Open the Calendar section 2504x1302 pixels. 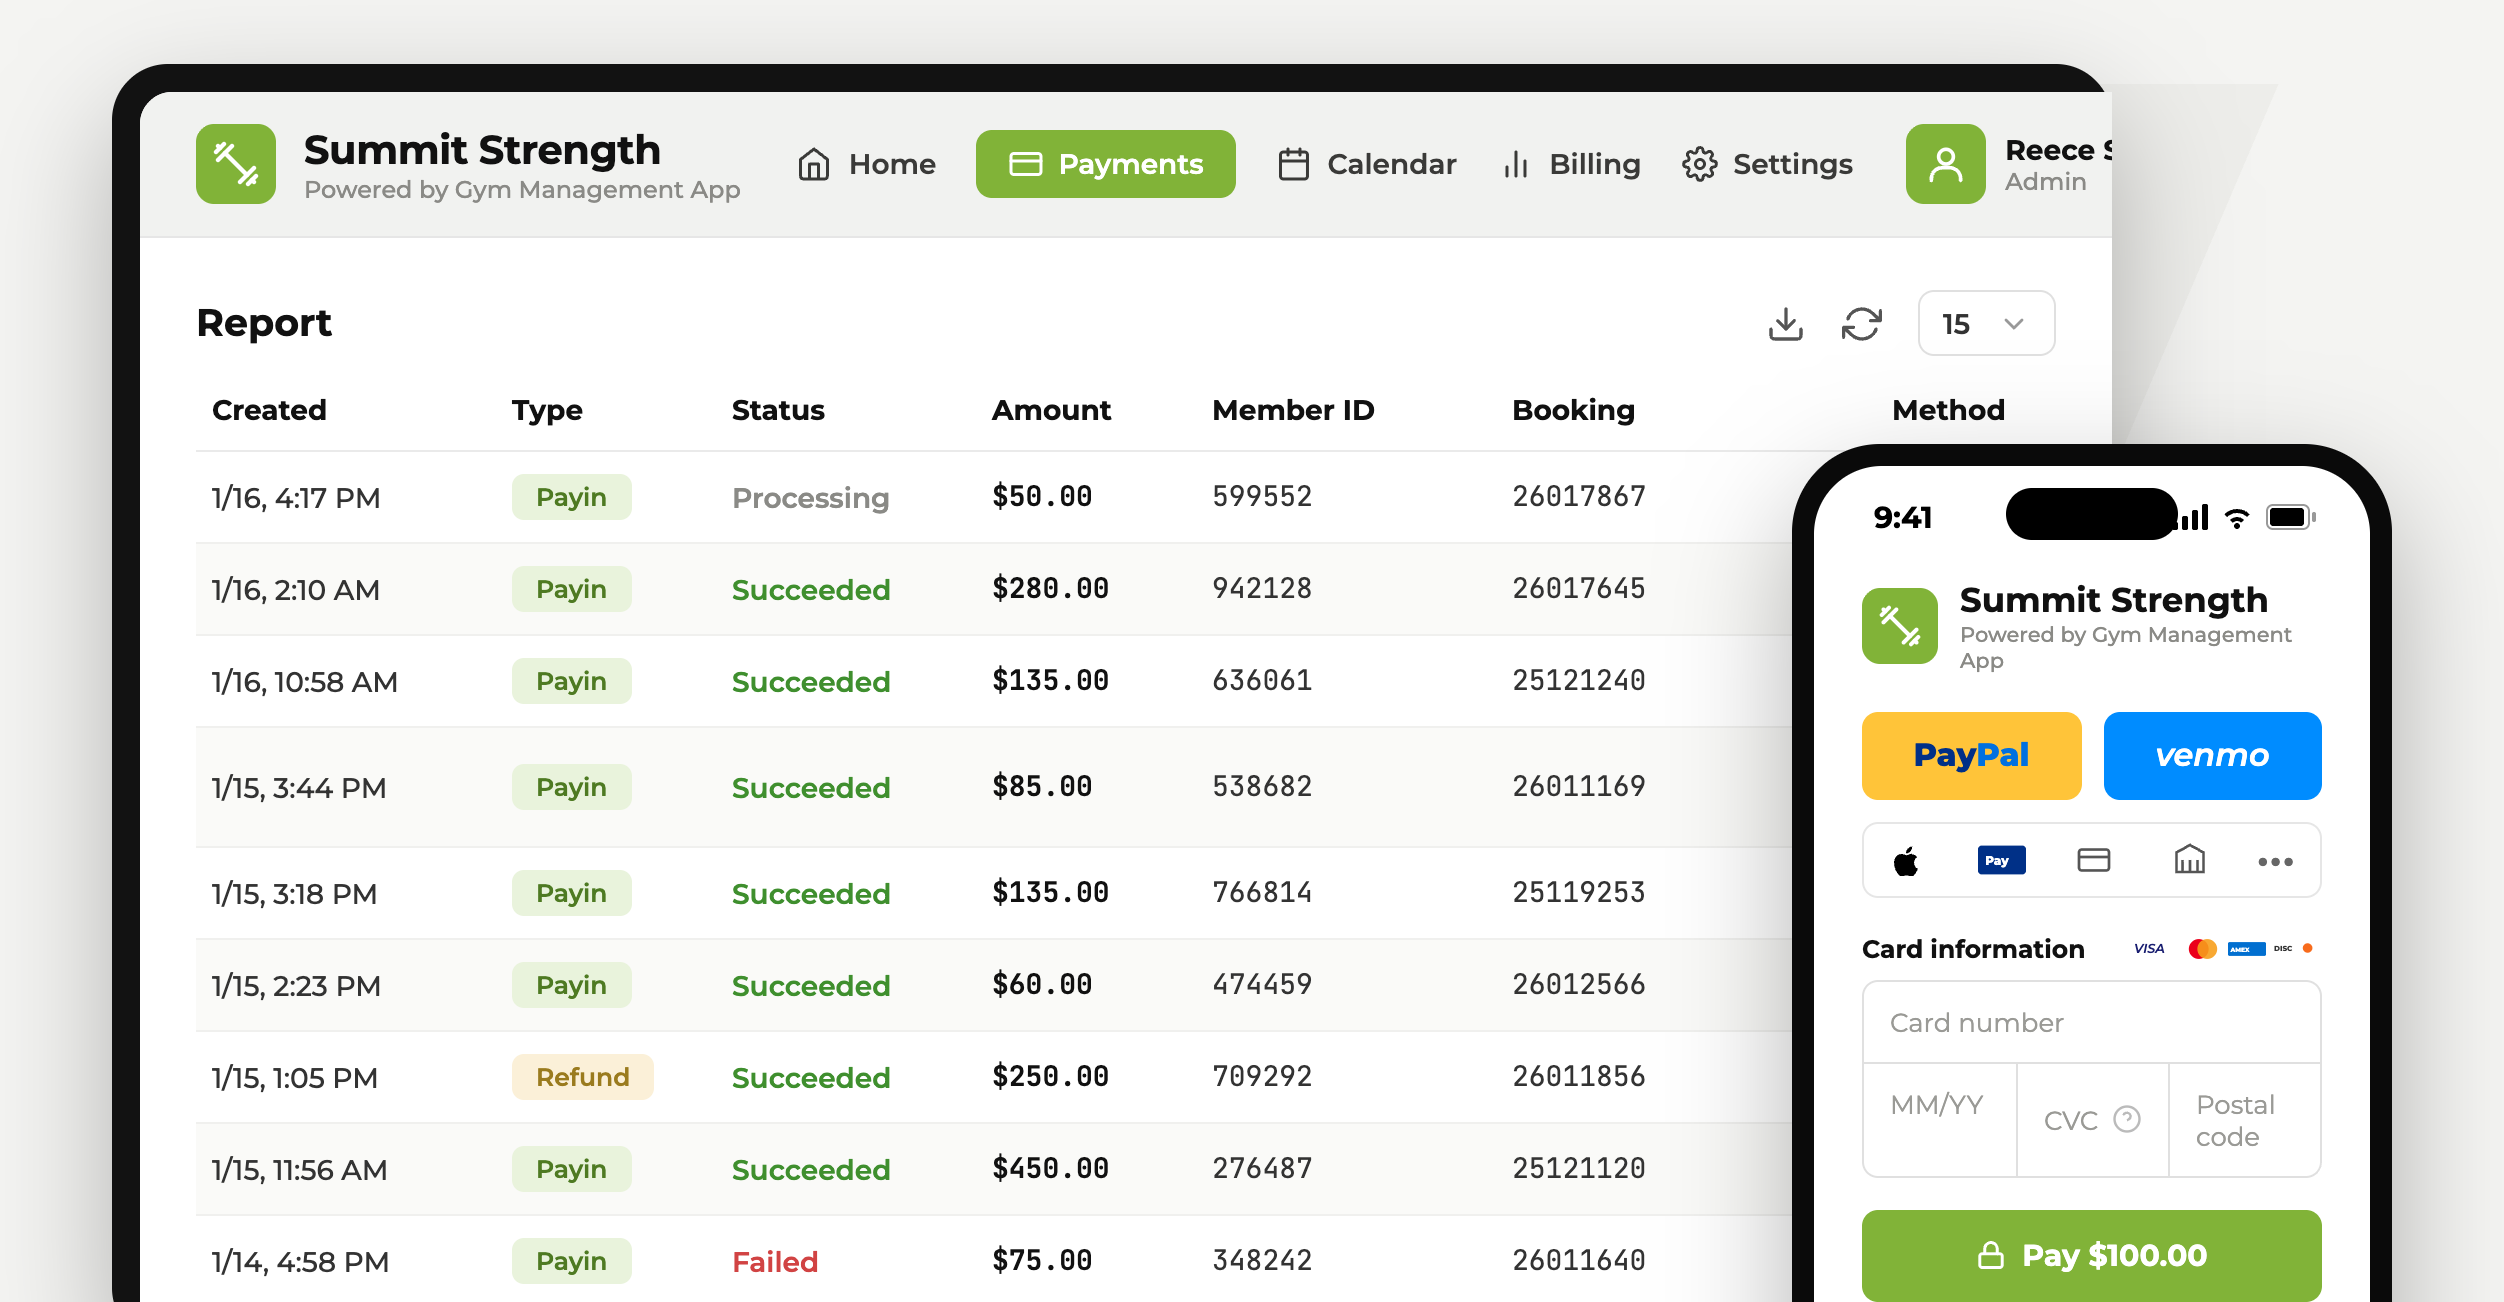coord(1367,164)
